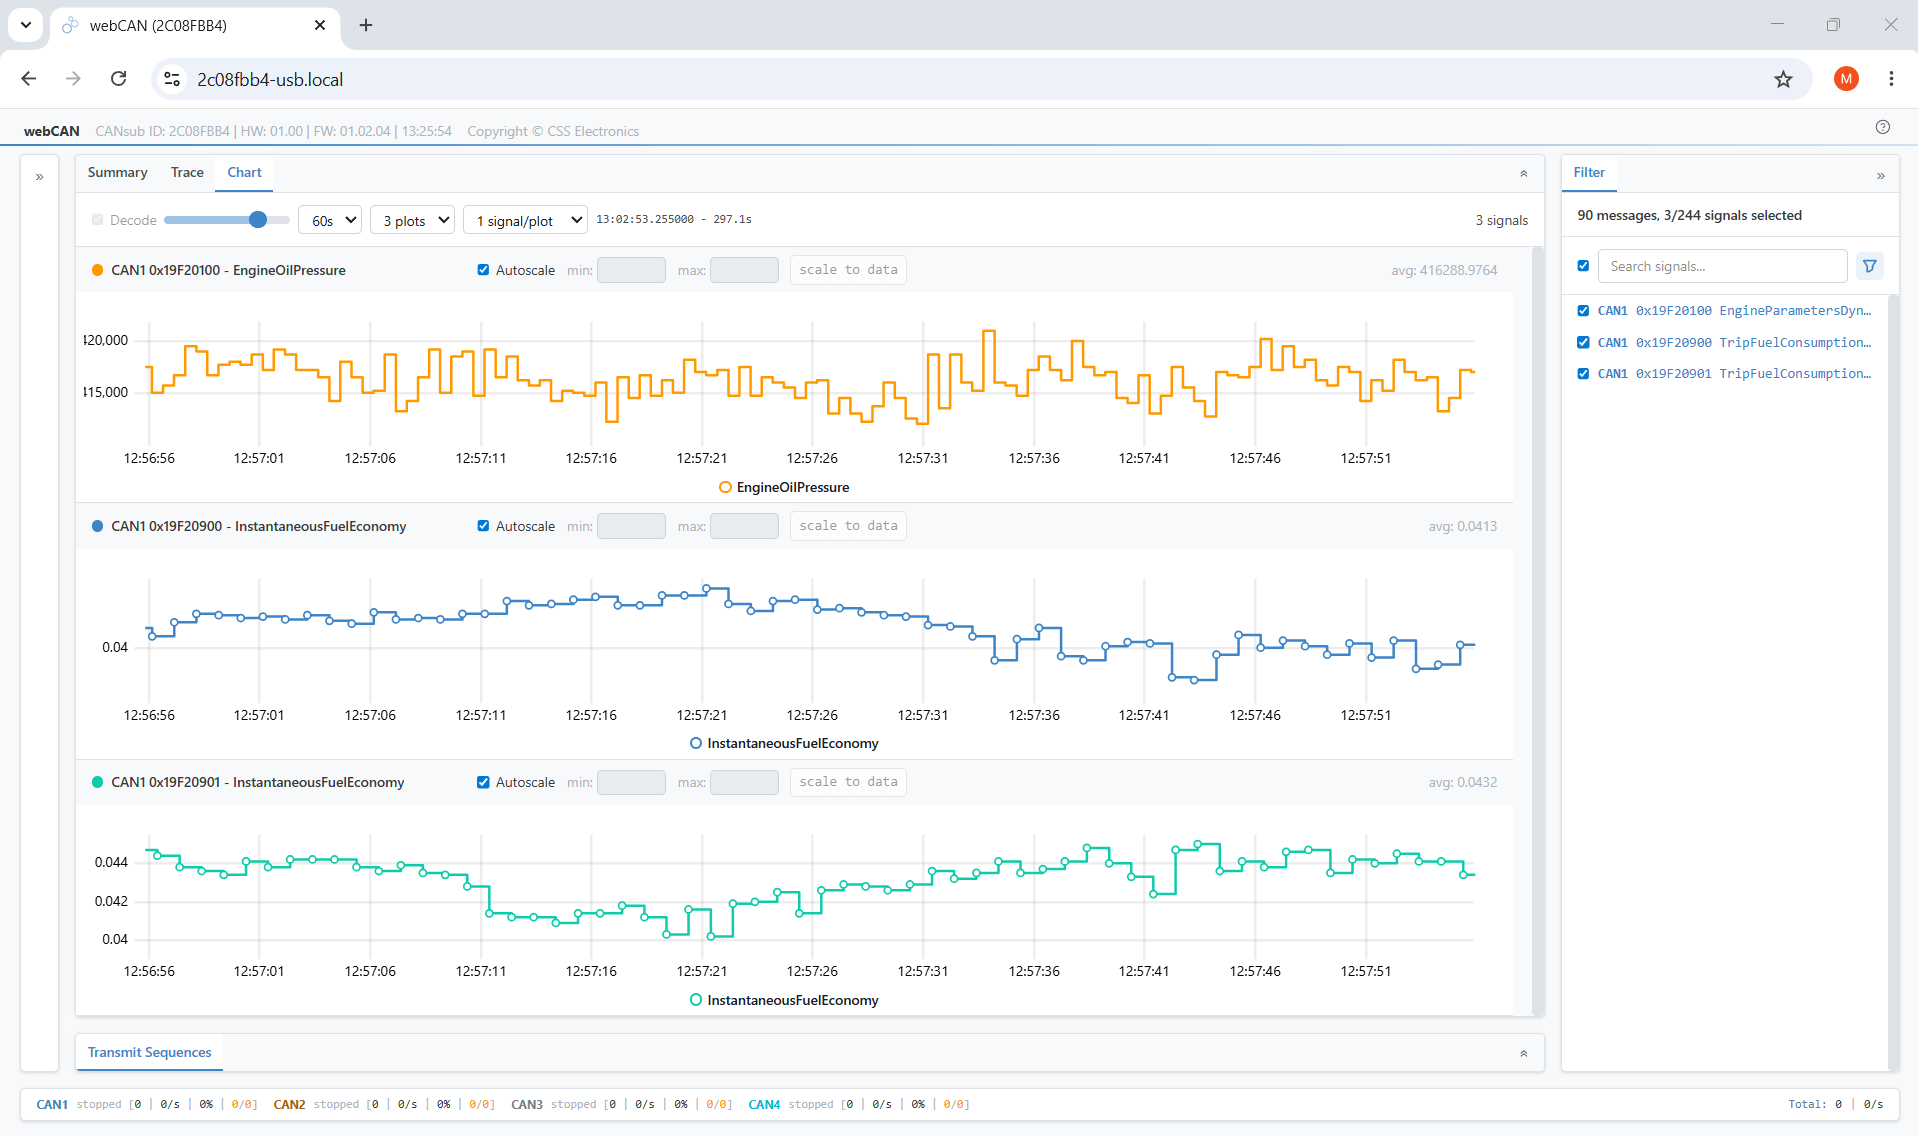Screen dimensions: 1918x1136
Task: Click the avg: 416288.9764 value
Action: click(x=1444, y=270)
